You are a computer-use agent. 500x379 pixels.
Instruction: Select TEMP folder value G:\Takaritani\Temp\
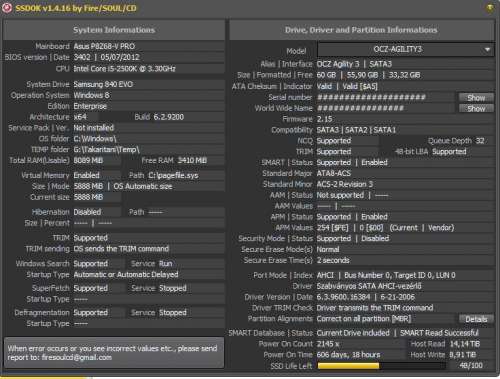pos(107,149)
